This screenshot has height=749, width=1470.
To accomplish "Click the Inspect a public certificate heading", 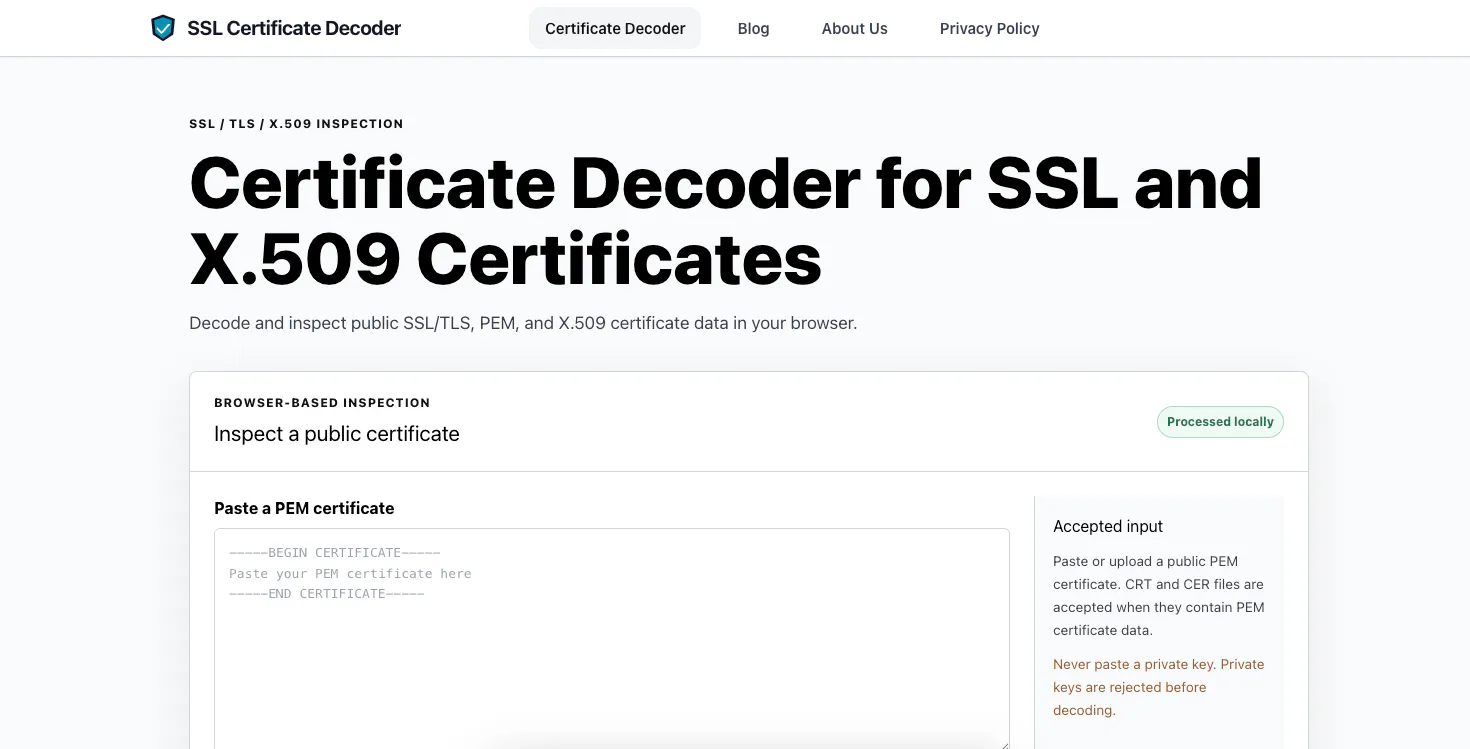I will (337, 434).
